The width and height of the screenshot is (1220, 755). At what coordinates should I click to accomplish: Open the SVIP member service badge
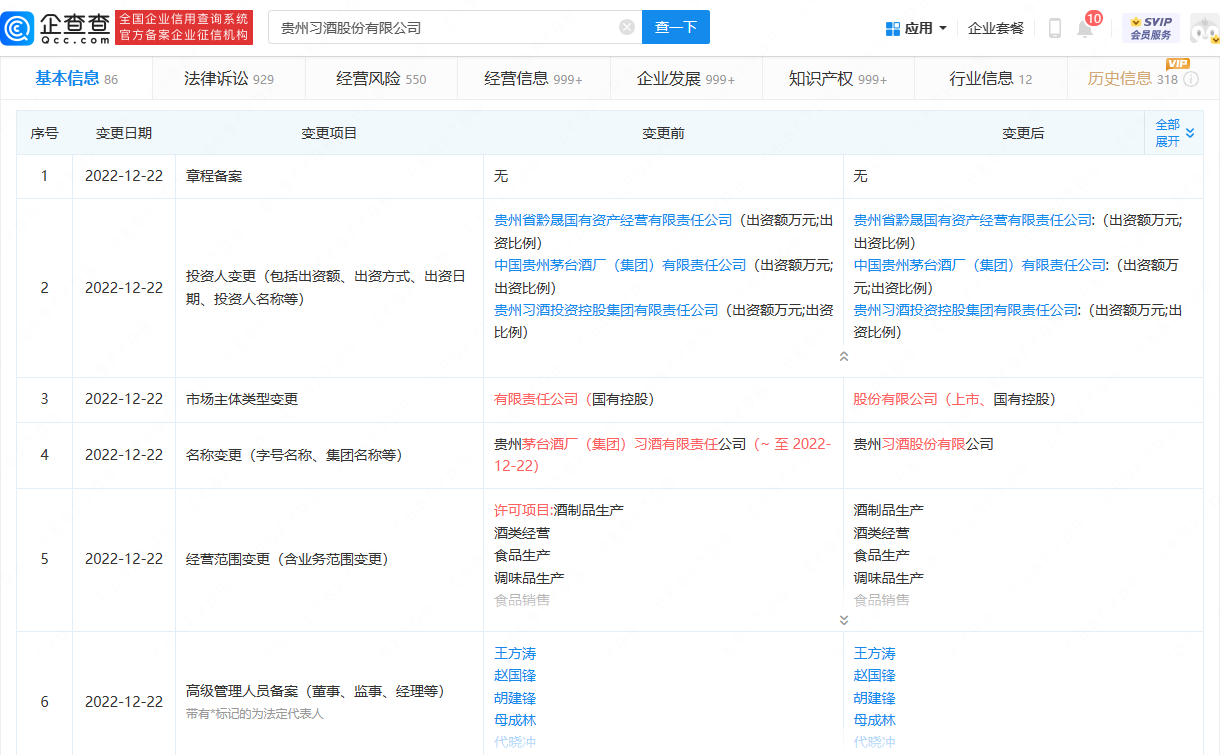[1150, 28]
